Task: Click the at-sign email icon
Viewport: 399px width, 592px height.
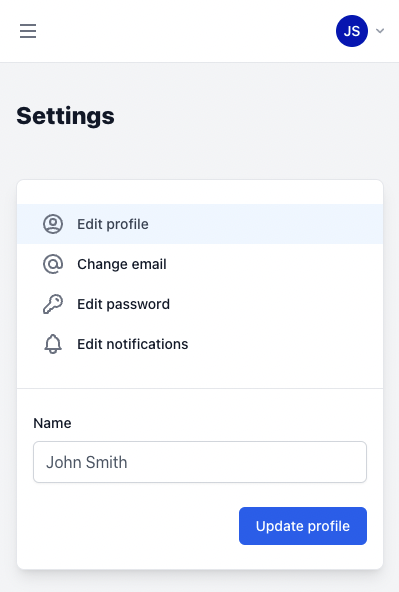Action: click(x=53, y=264)
